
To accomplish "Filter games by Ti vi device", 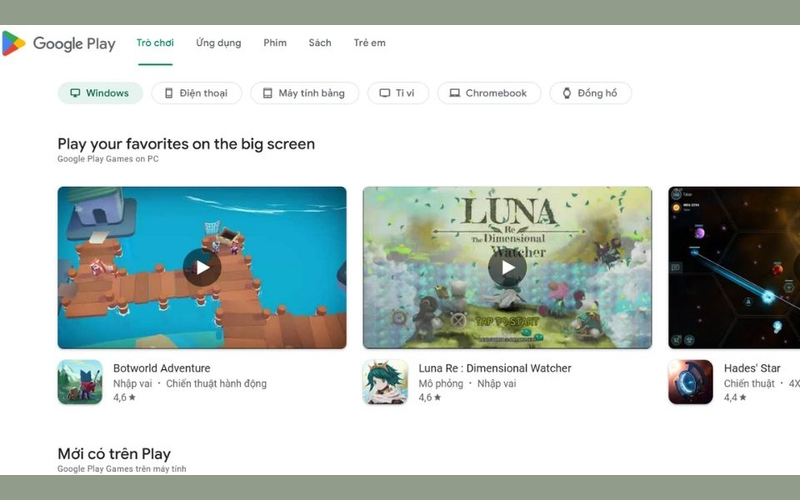I will 397,93.
